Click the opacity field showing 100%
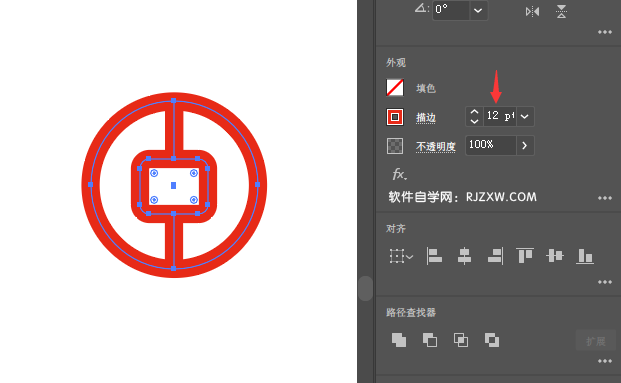 coord(491,145)
